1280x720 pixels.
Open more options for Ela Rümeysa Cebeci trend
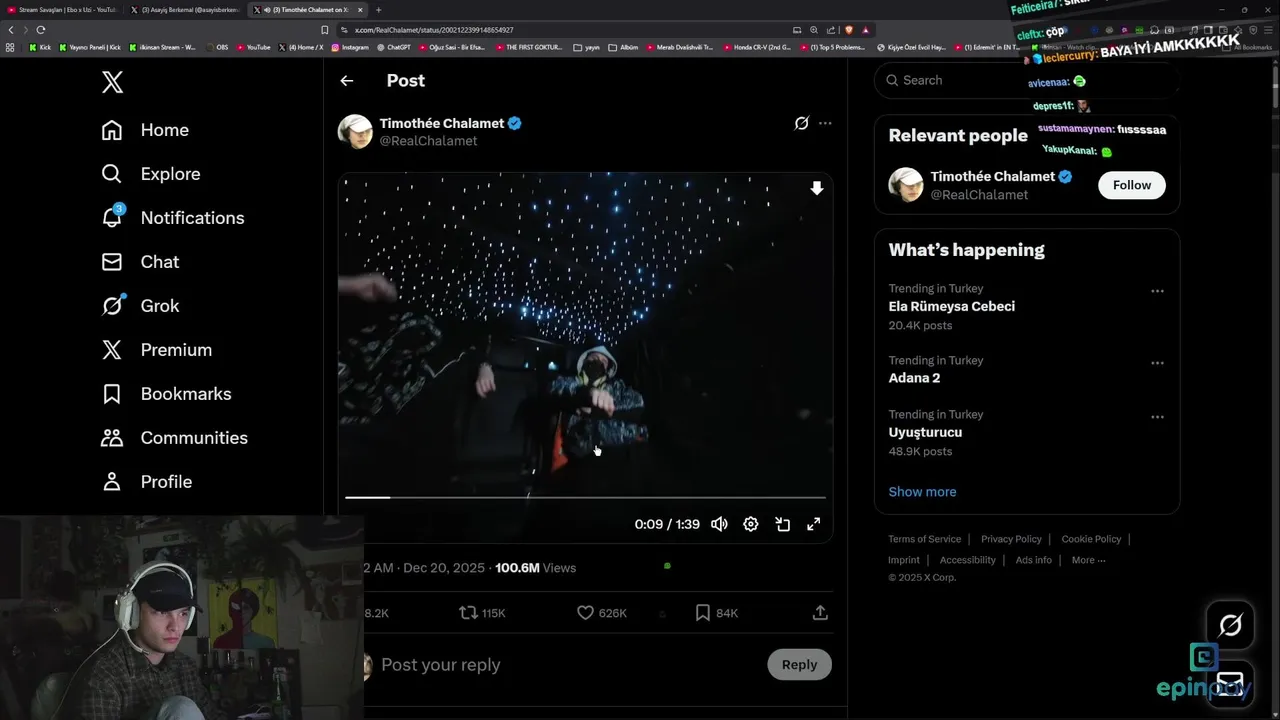[1157, 291]
